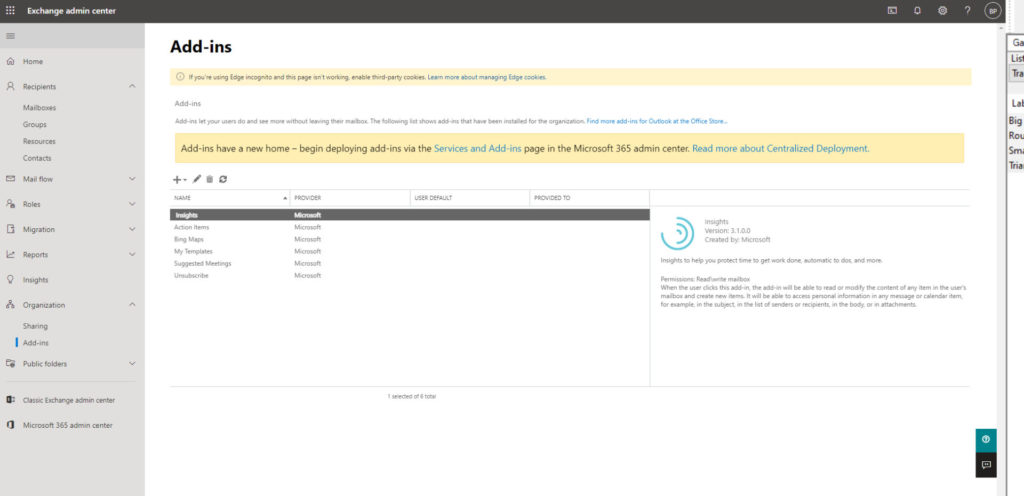The image size is (1024, 496).
Task: Open the settings gear icon
Action: pyautogui.click(x=942, y=10)
